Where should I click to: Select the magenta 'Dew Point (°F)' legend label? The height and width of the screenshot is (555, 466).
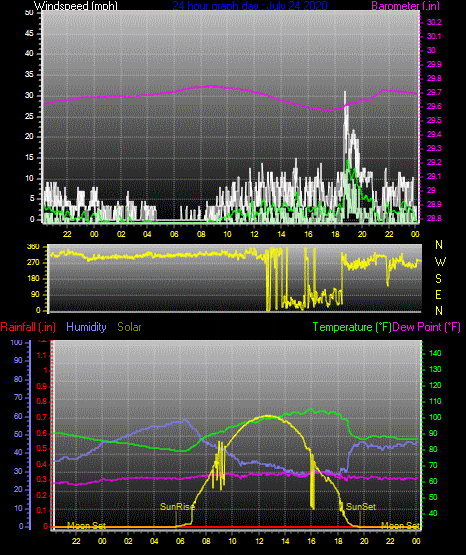tap(426, 327)
